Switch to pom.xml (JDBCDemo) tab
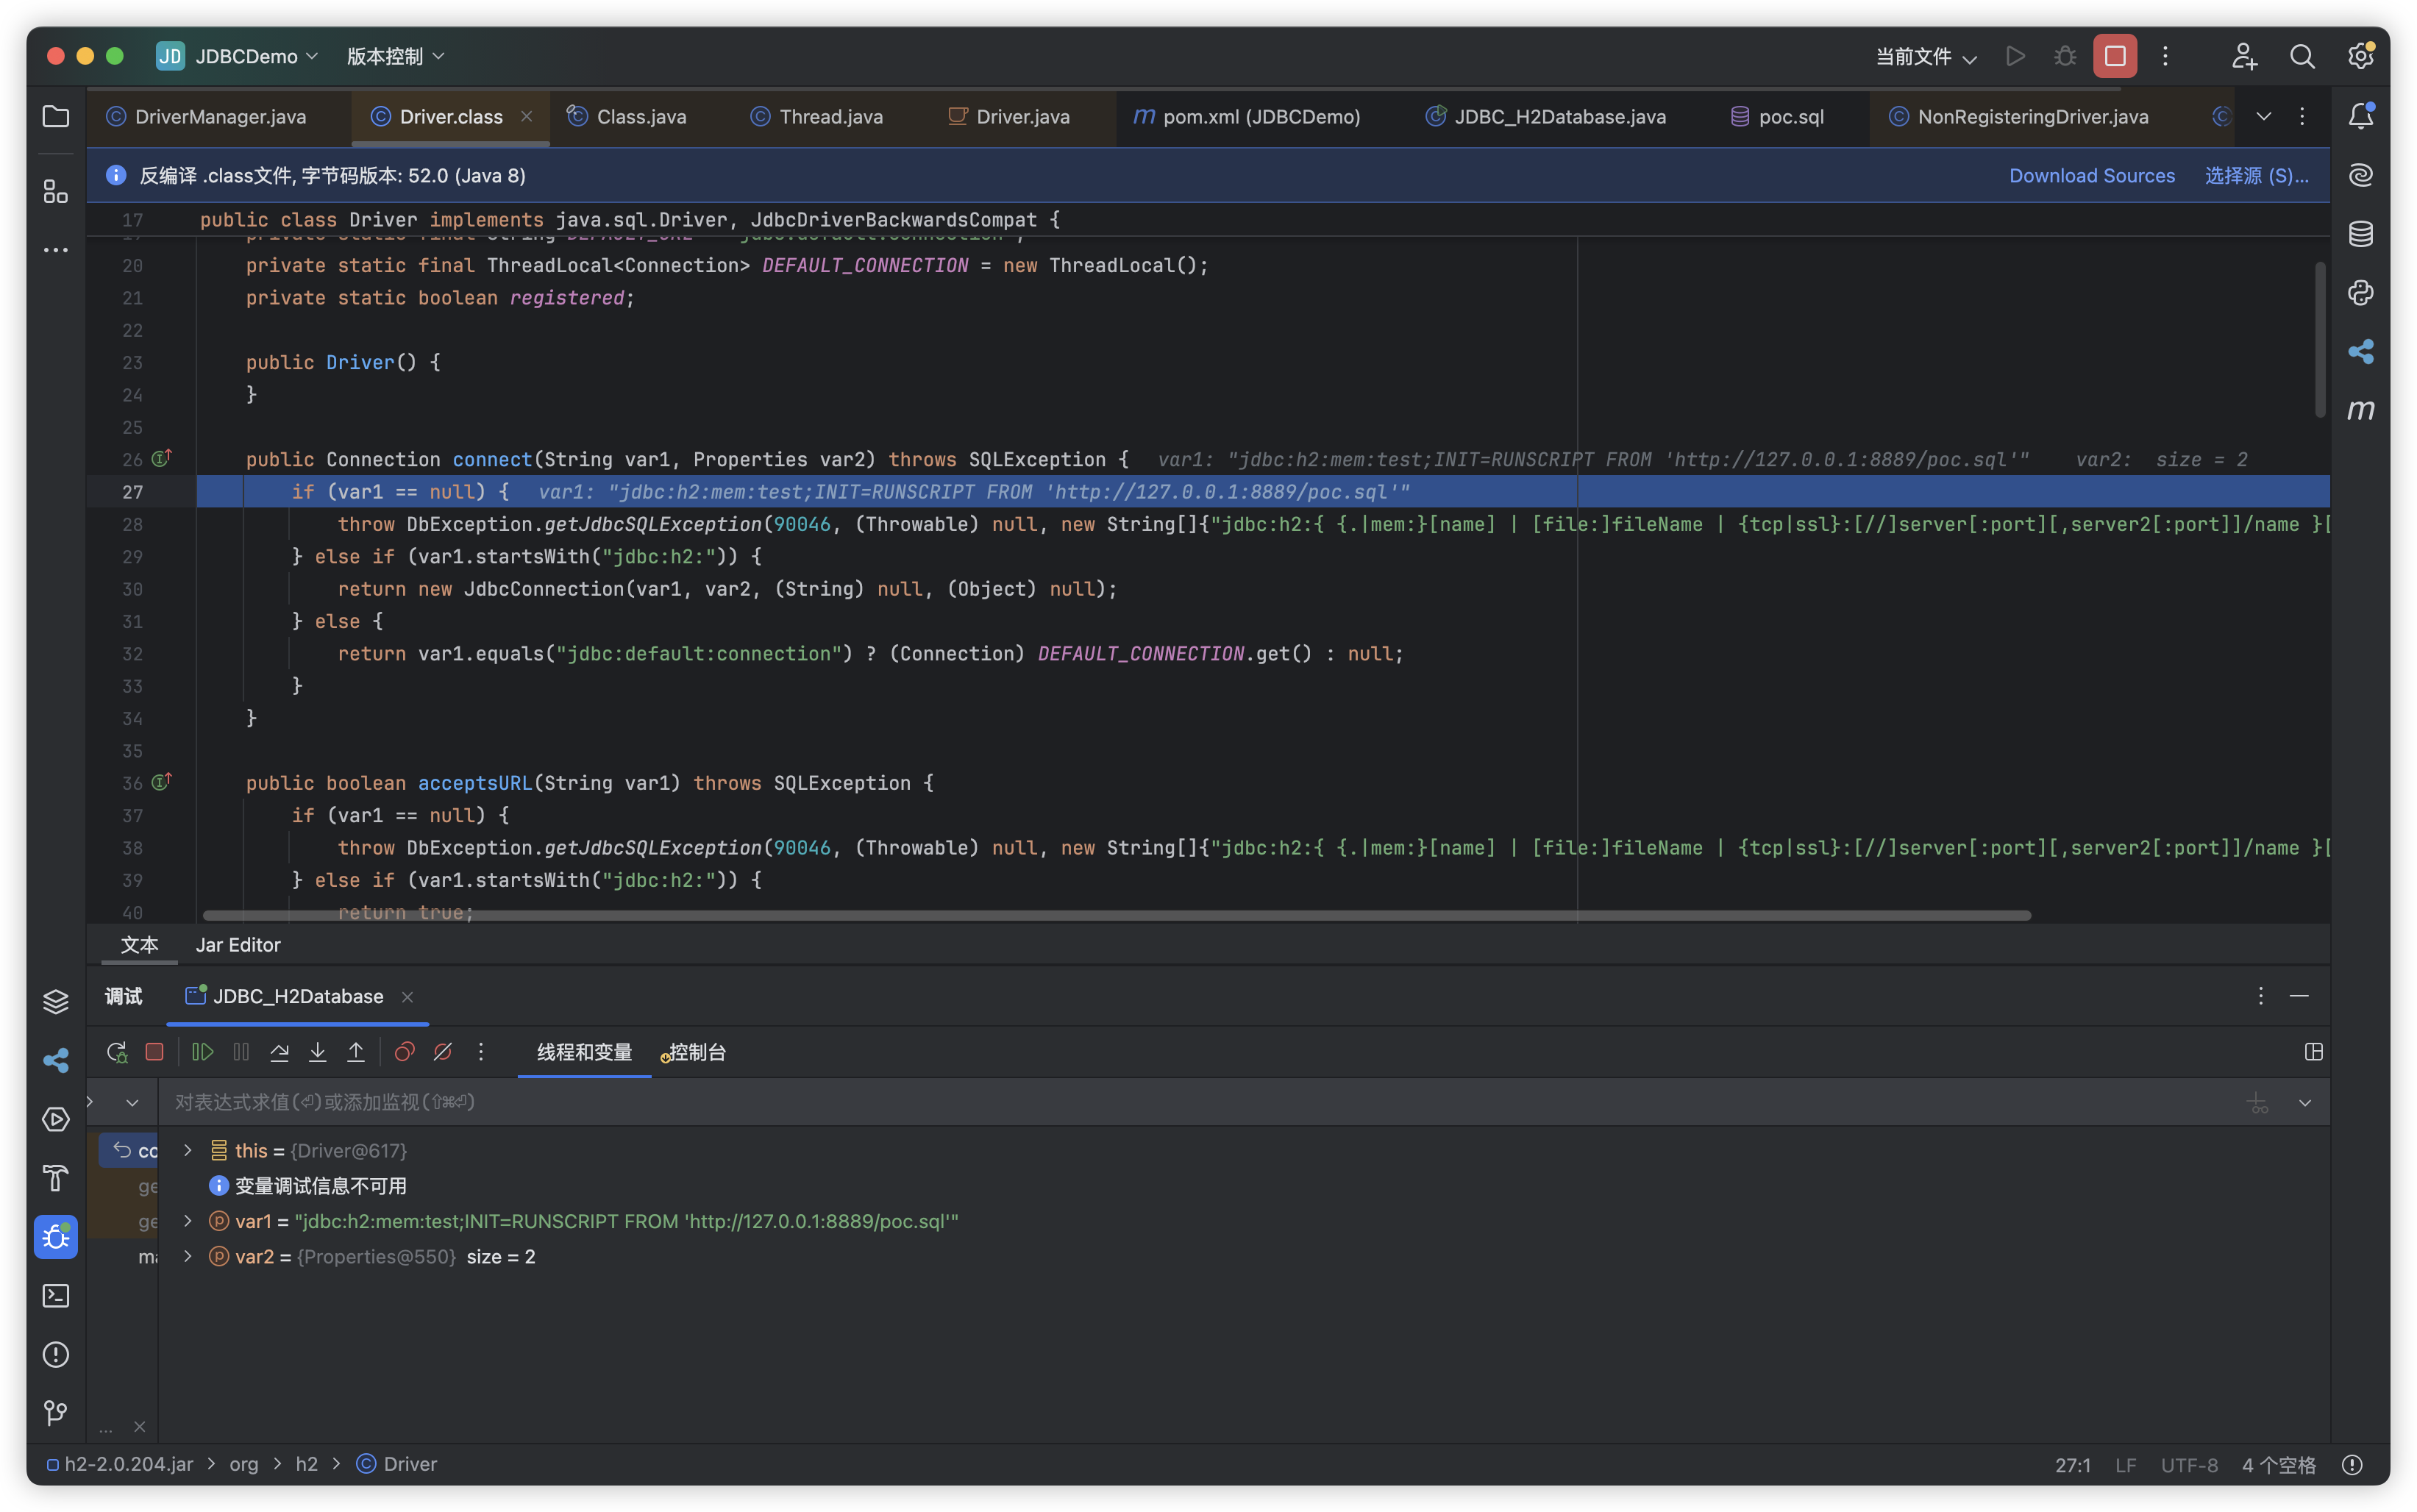 coord(1246,117)
